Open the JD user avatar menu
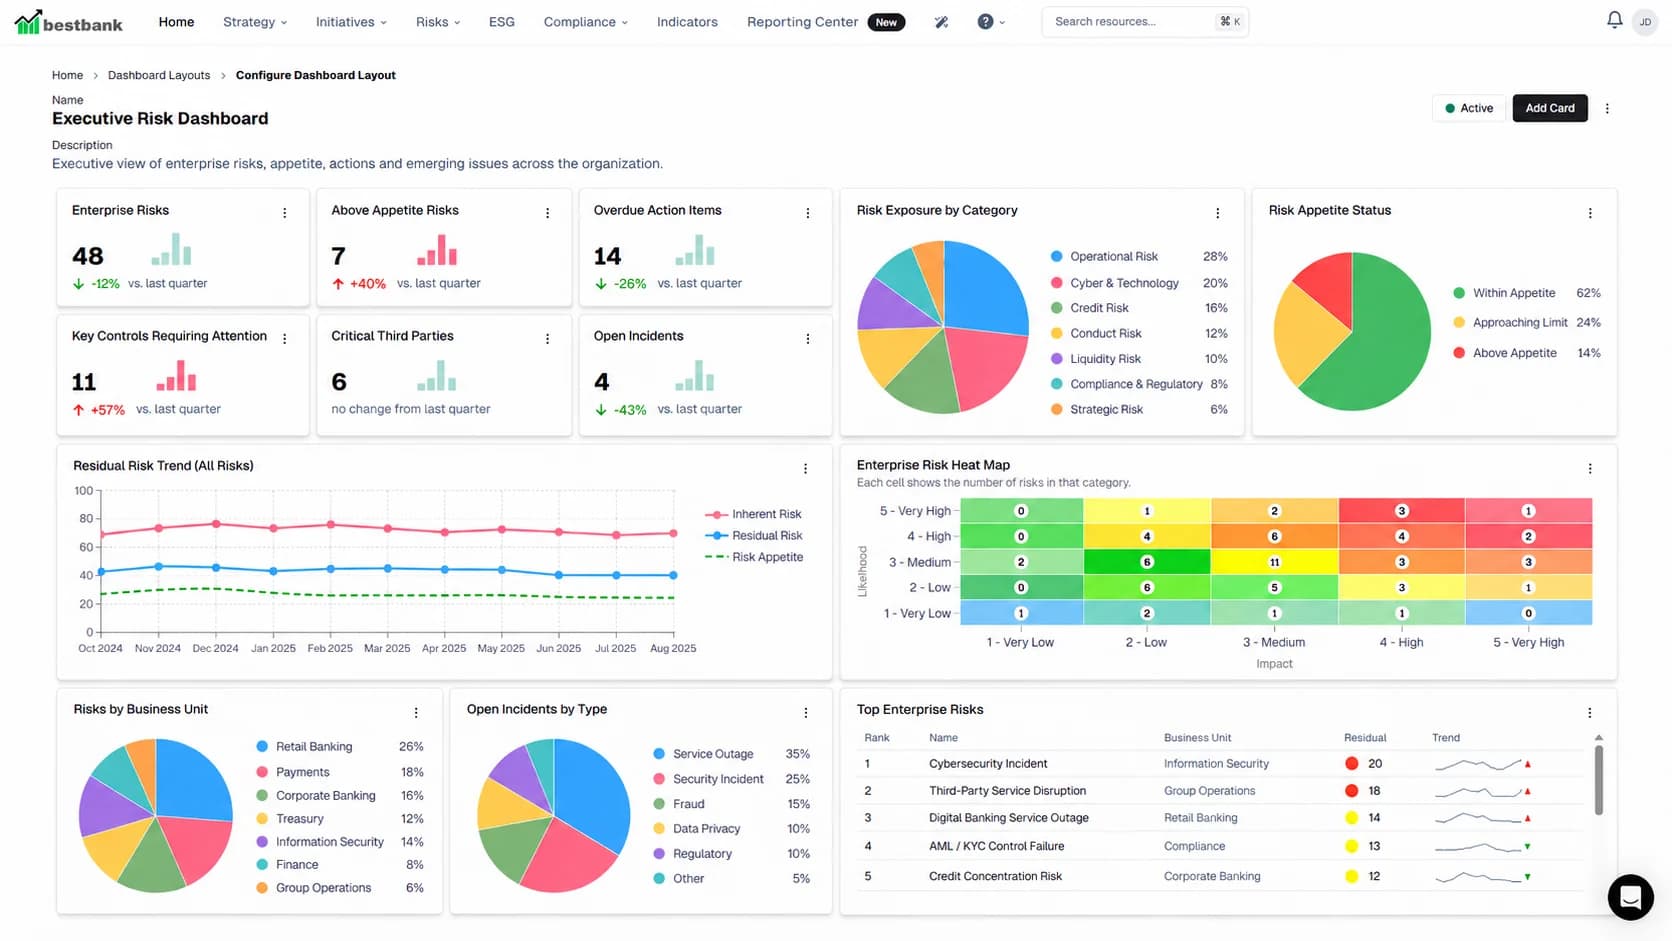1672x941 pixels. tap(1645, 22)
